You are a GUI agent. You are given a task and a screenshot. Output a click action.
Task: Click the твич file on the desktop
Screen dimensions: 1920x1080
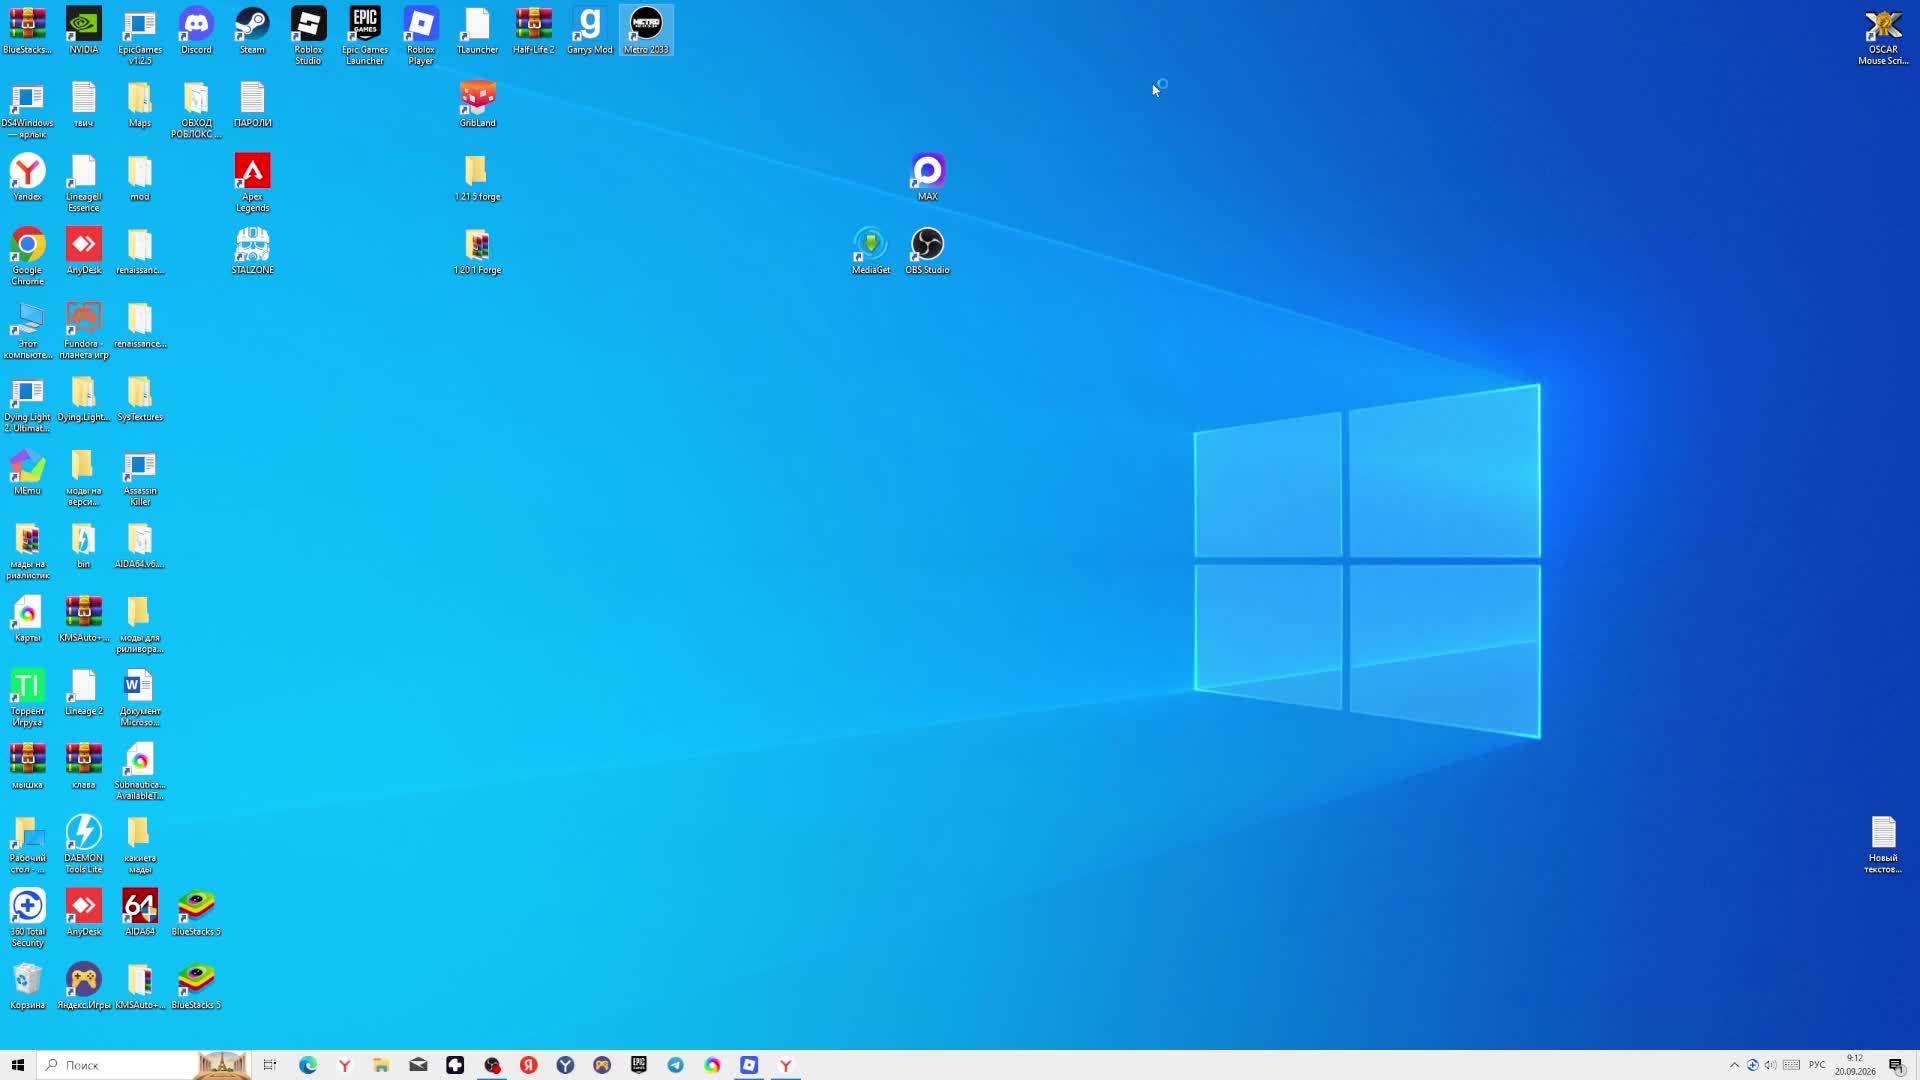tap(84, 104)
